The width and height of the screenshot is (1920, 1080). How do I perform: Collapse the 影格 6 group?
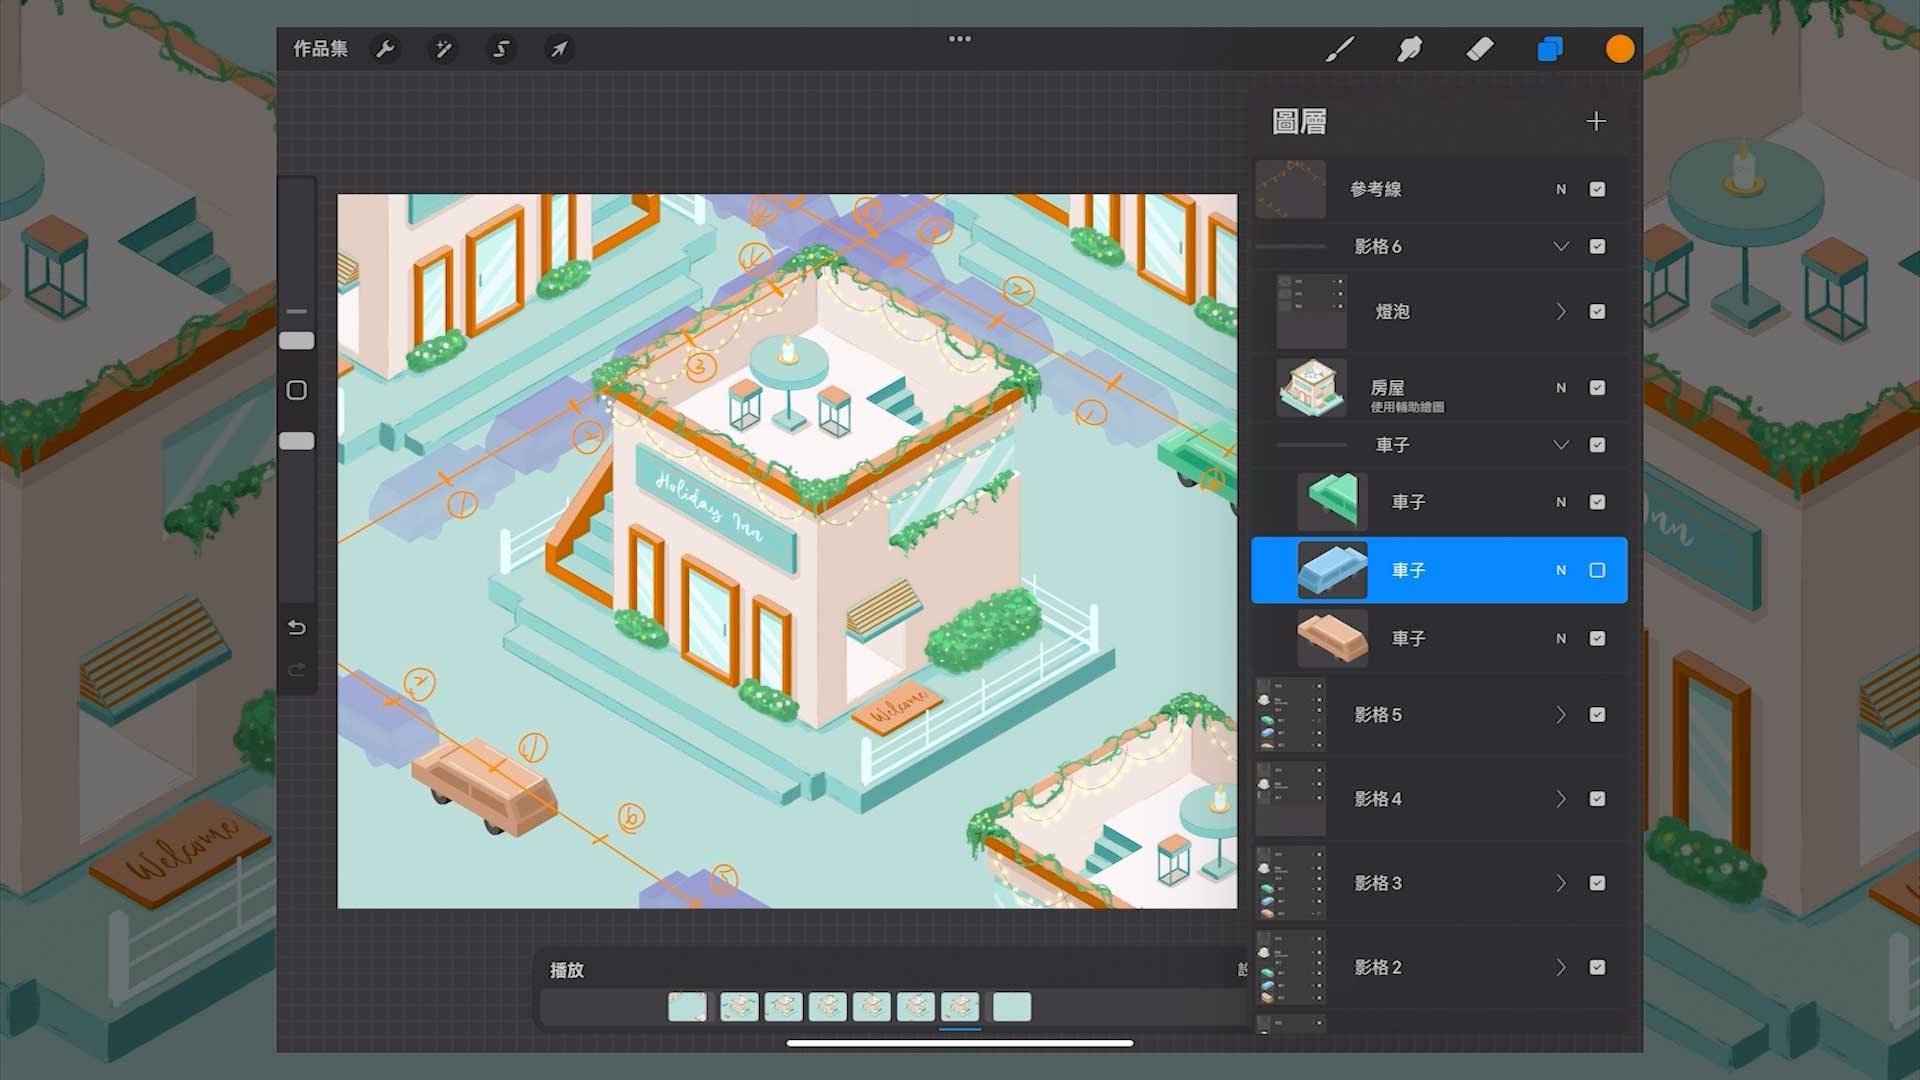click(1560, 246)
